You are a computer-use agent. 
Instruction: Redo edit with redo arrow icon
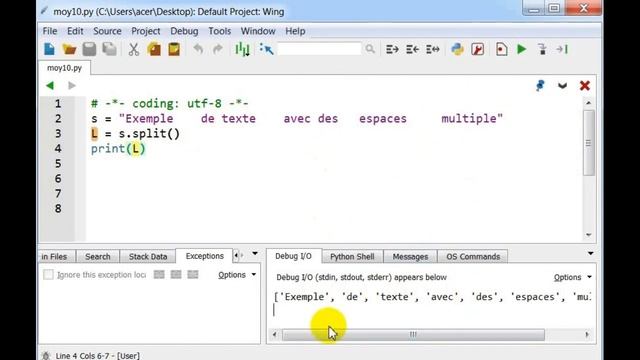pos(218,49)
